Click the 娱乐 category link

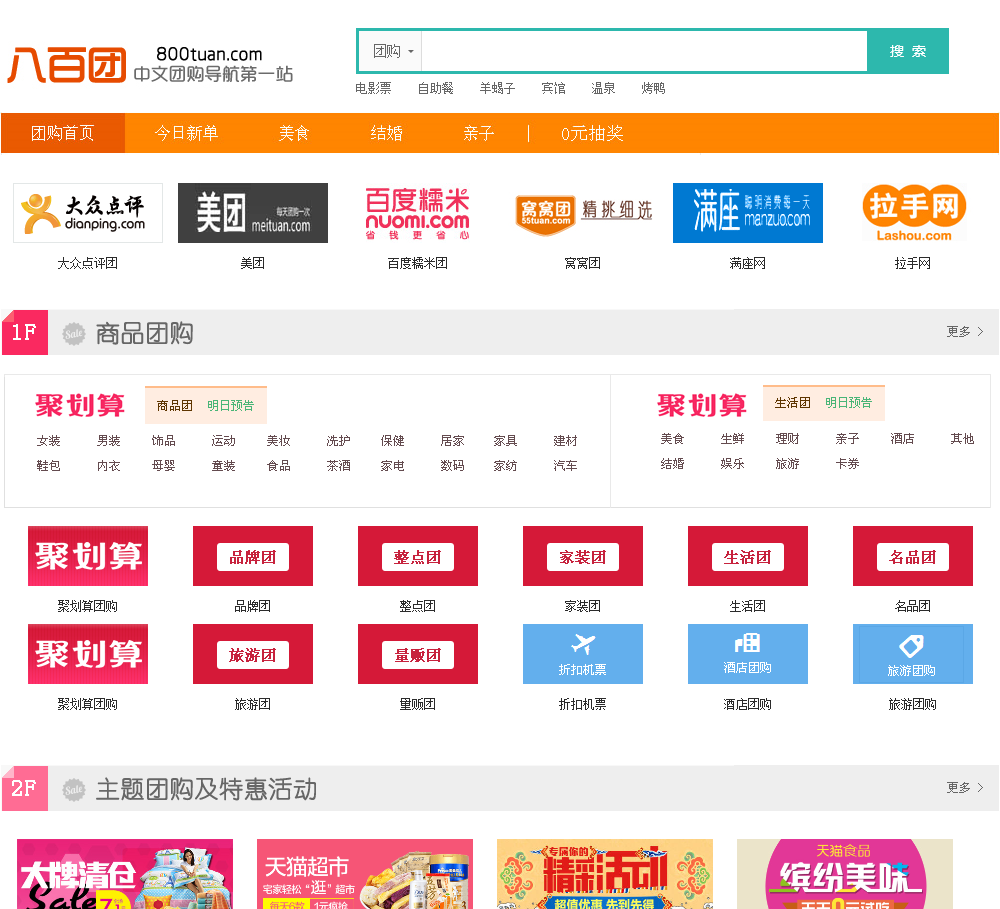[x=732, y=464]
